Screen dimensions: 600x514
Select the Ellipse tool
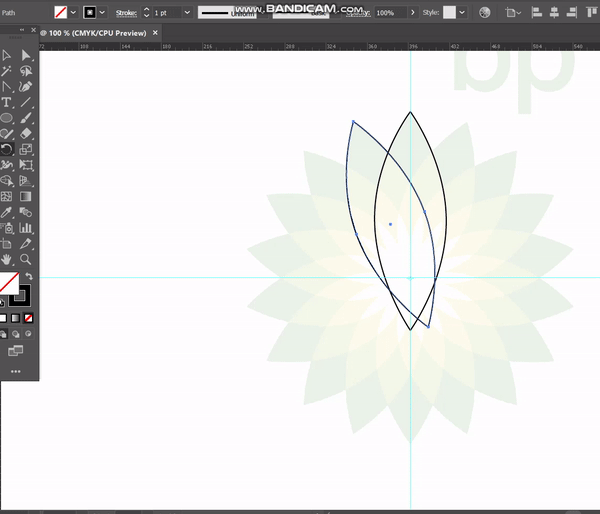point(6,118)
